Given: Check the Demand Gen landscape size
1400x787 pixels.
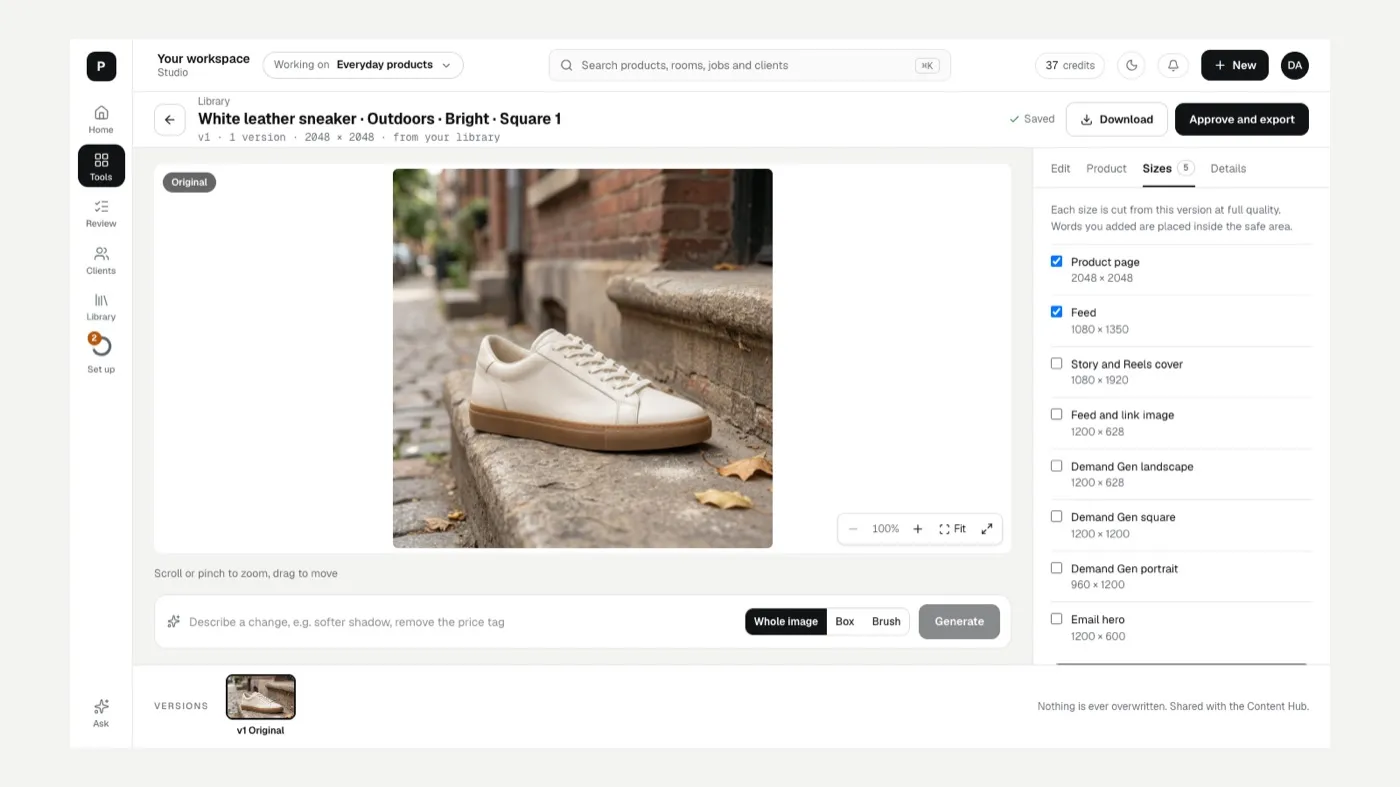Looking at the screenshot, I should [x=1056, y=465].
